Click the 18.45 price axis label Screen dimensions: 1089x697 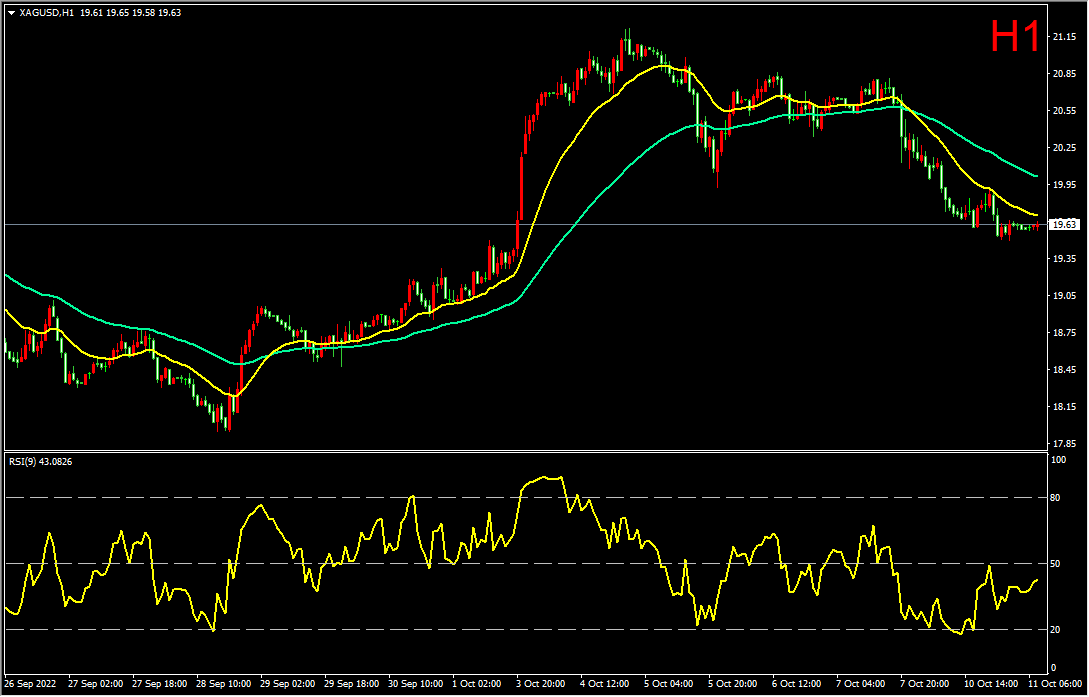tap(1065, 370)
